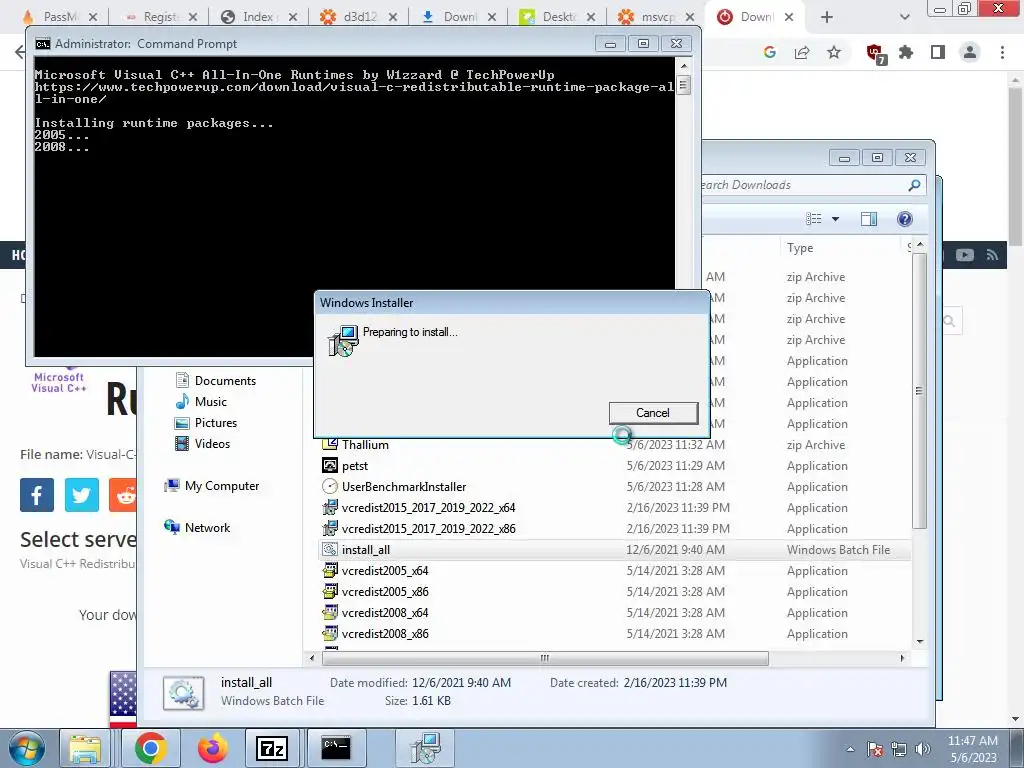Switch to the d3d12 browser tab
Image resolution: width=1024 pixels, height=768 pixels.
pyautogui.click(x=360, y=17)
